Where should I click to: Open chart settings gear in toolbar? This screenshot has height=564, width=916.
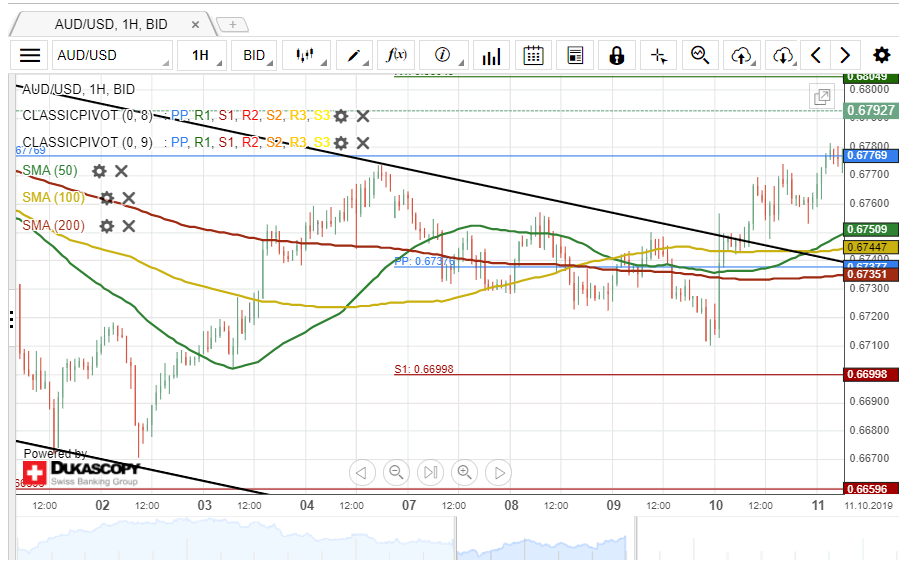click(881, 56)
